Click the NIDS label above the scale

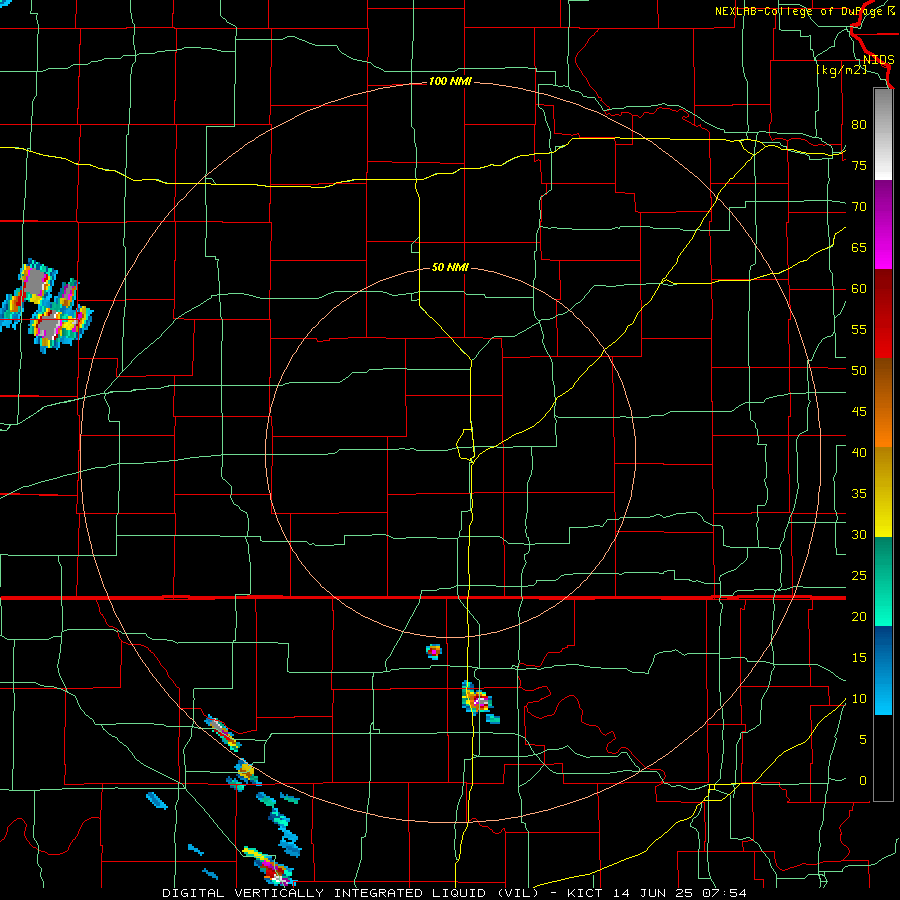coord(878,60)
